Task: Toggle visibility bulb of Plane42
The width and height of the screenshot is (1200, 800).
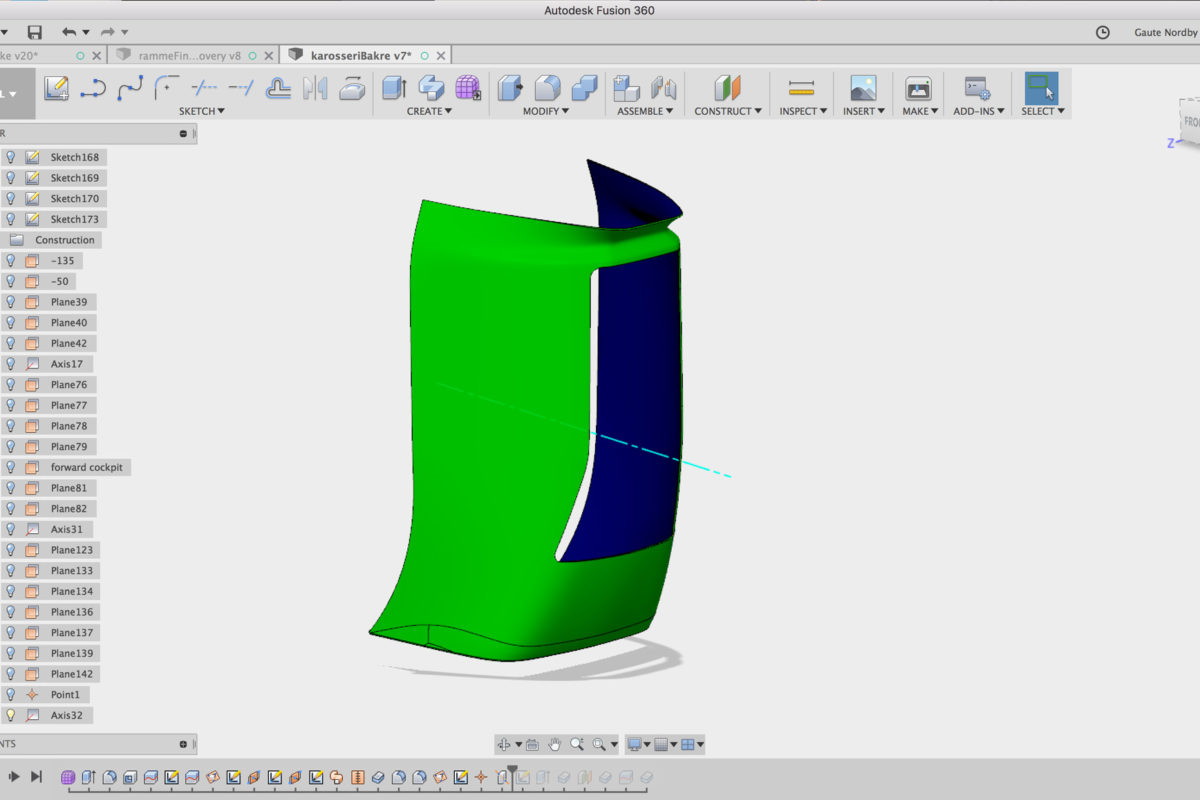Action: pyautogui.click(x=10, y=343)
